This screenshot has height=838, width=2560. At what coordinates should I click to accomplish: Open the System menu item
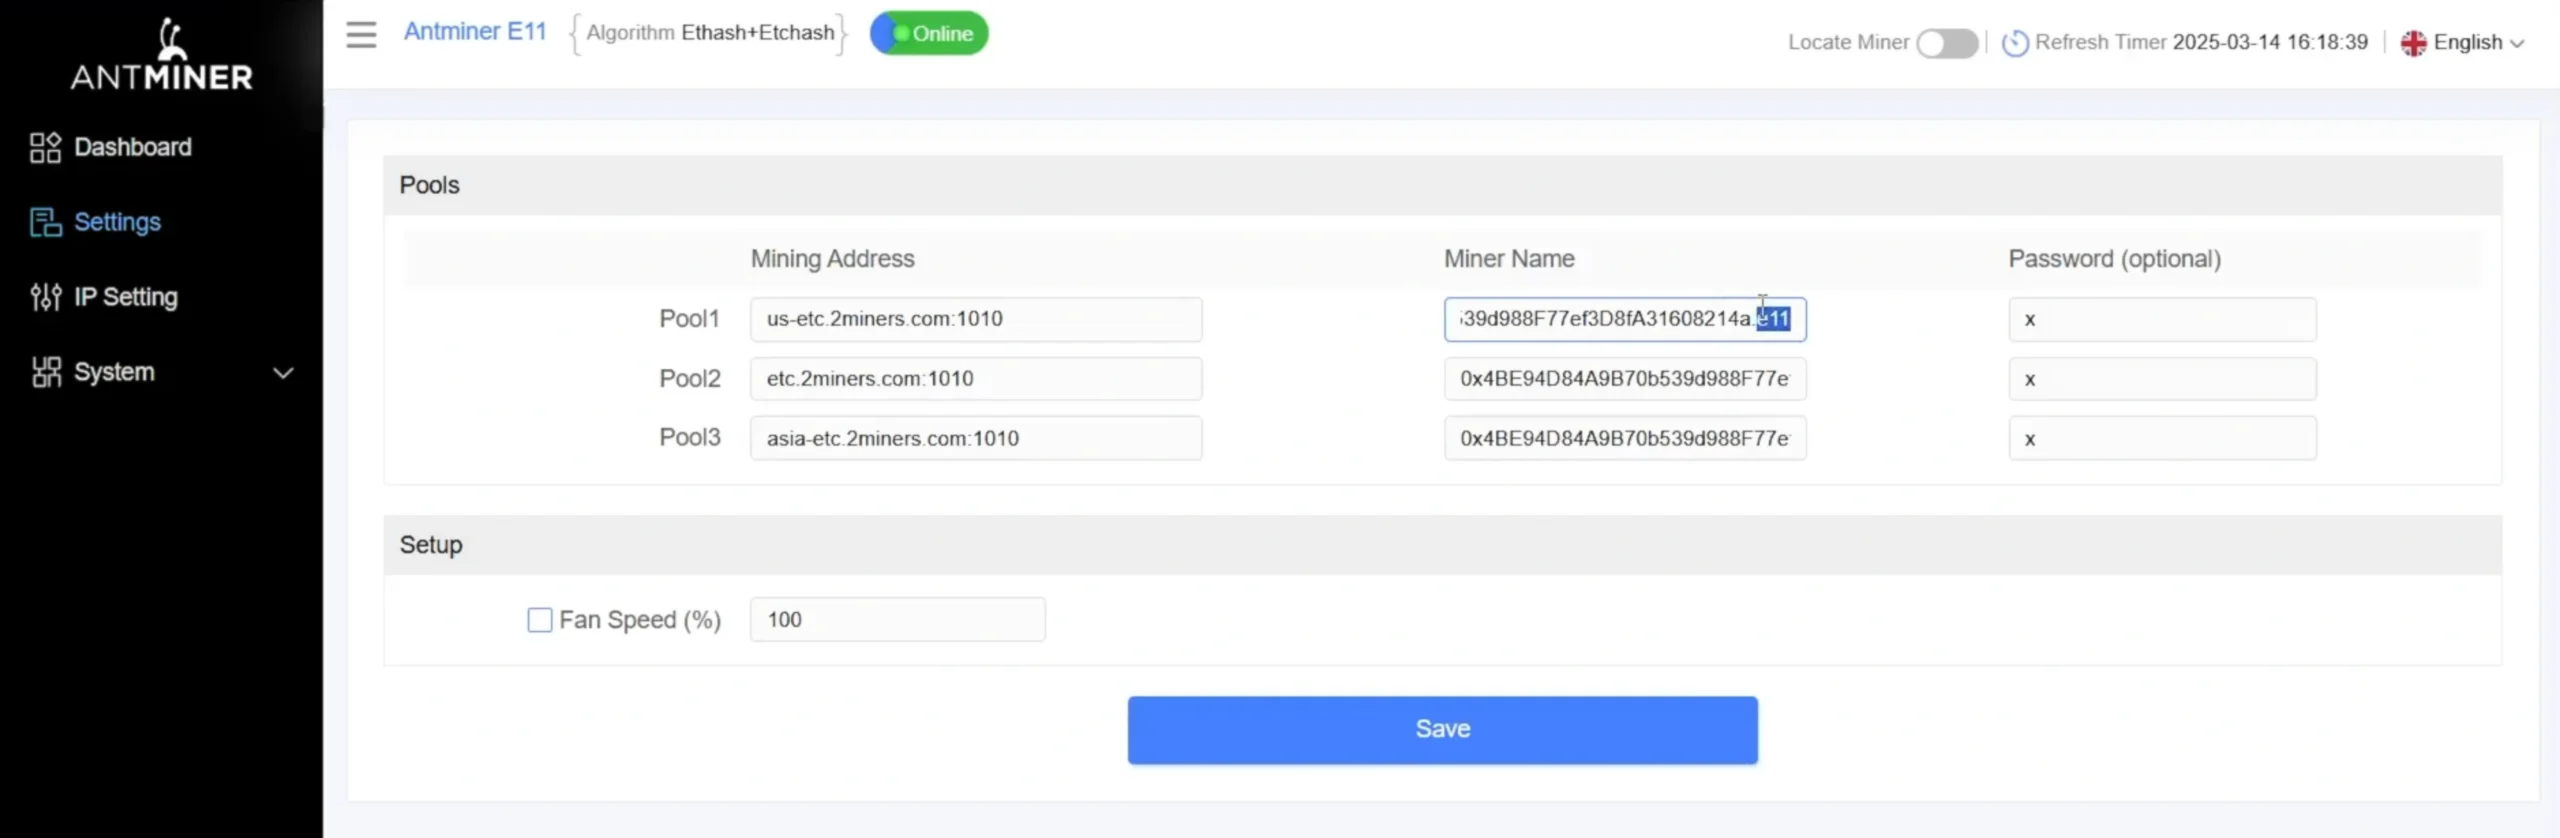pos(114,372)
